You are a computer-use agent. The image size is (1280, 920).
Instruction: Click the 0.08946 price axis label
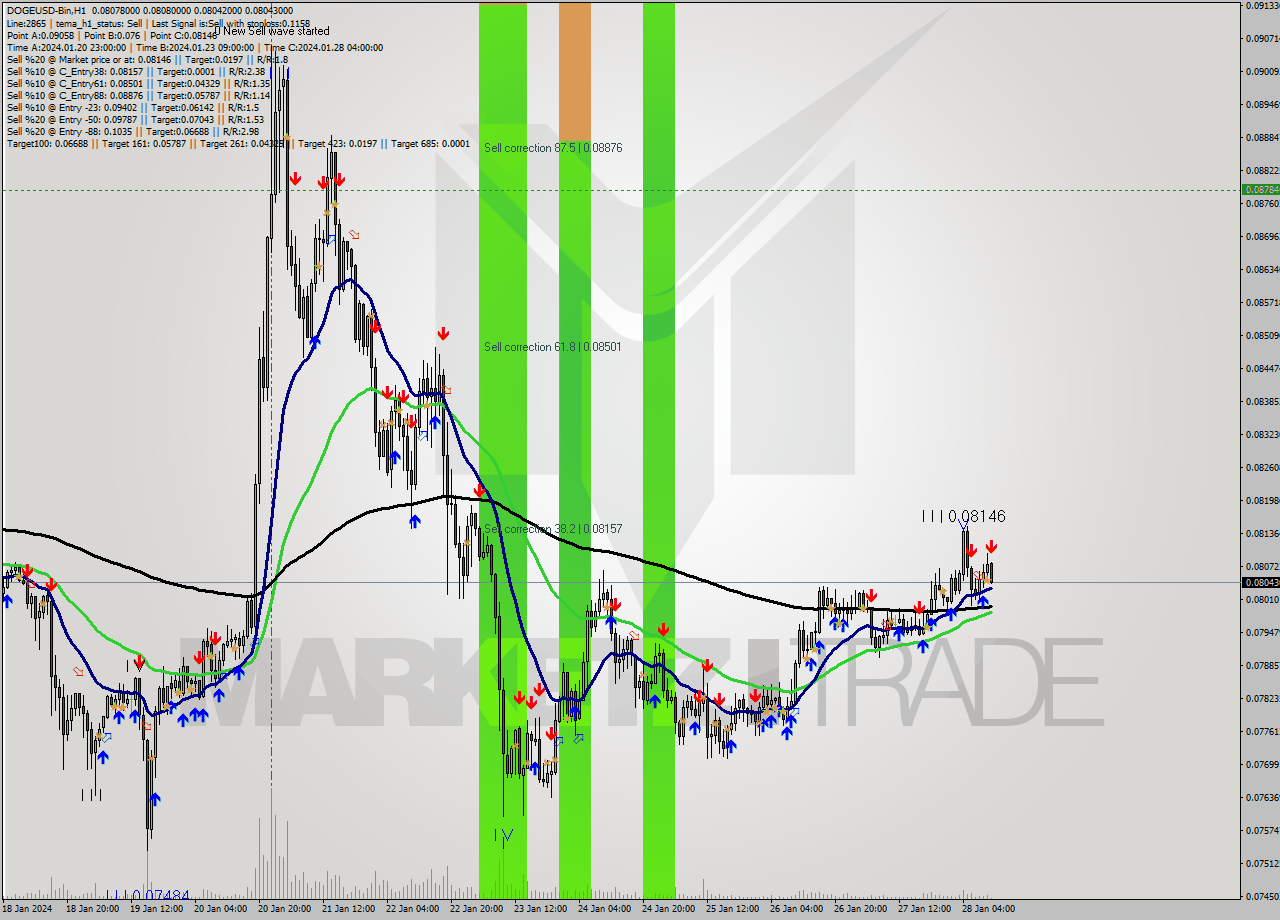(1261, 104)
